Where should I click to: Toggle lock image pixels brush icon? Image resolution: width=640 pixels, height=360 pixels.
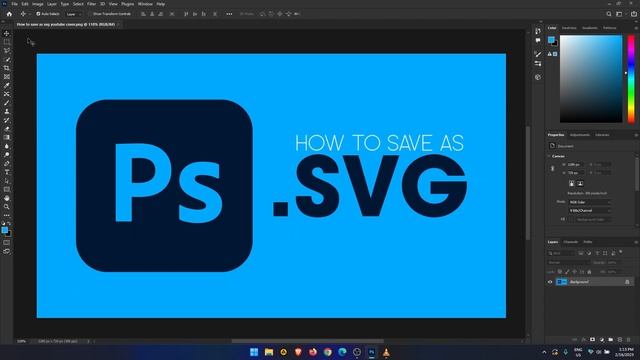[567, 272]
